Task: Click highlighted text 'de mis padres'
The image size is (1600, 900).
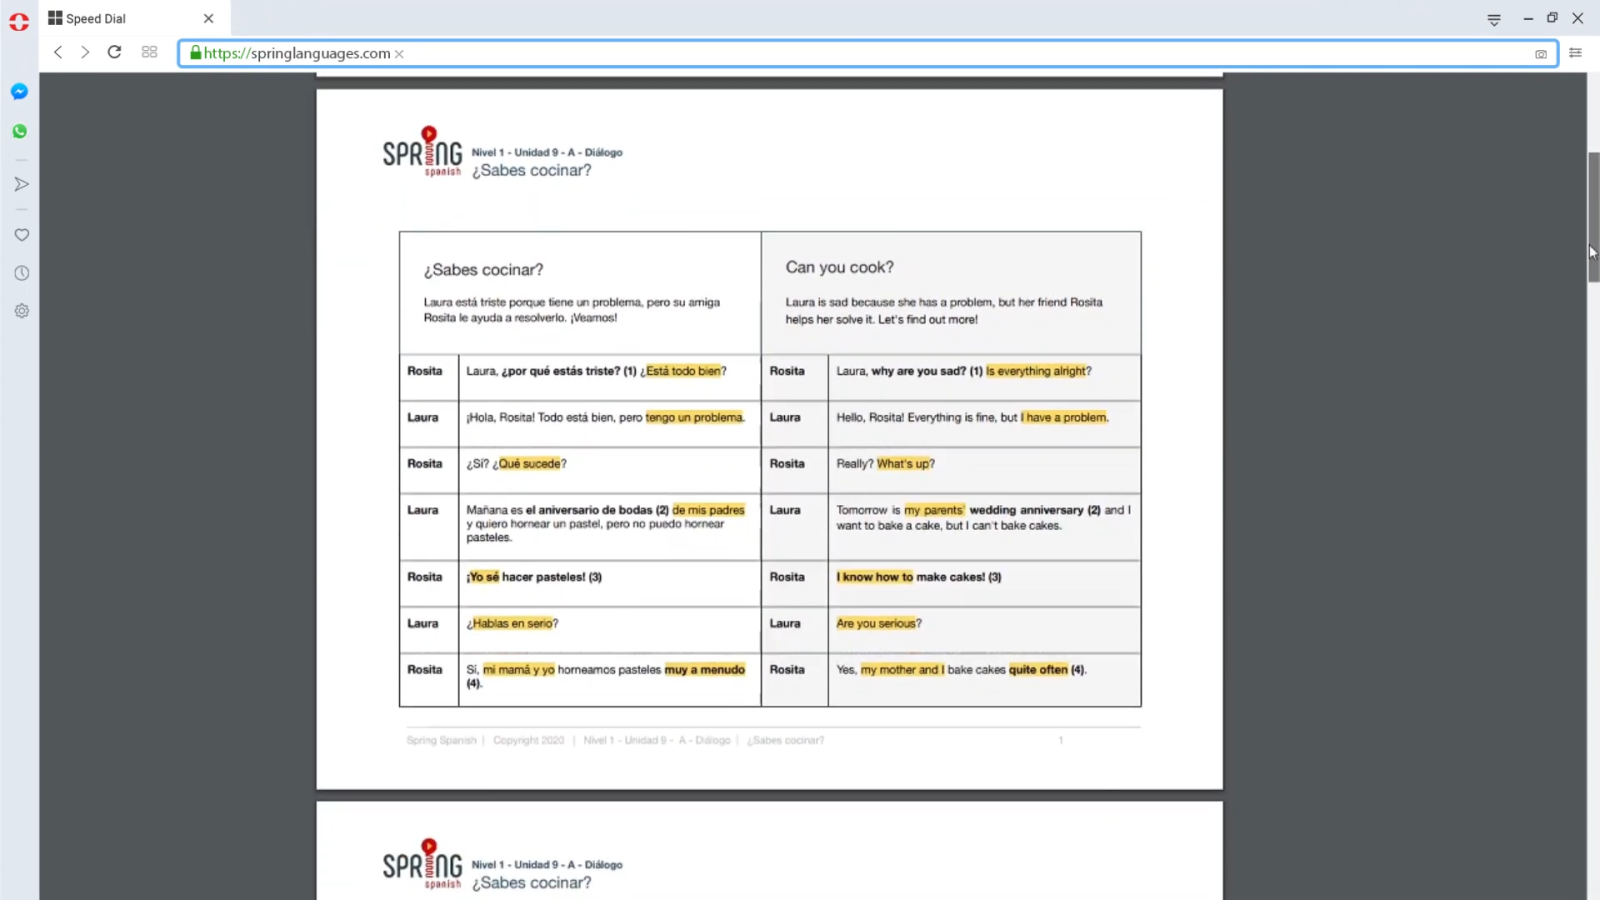Action: click(709, 510)
